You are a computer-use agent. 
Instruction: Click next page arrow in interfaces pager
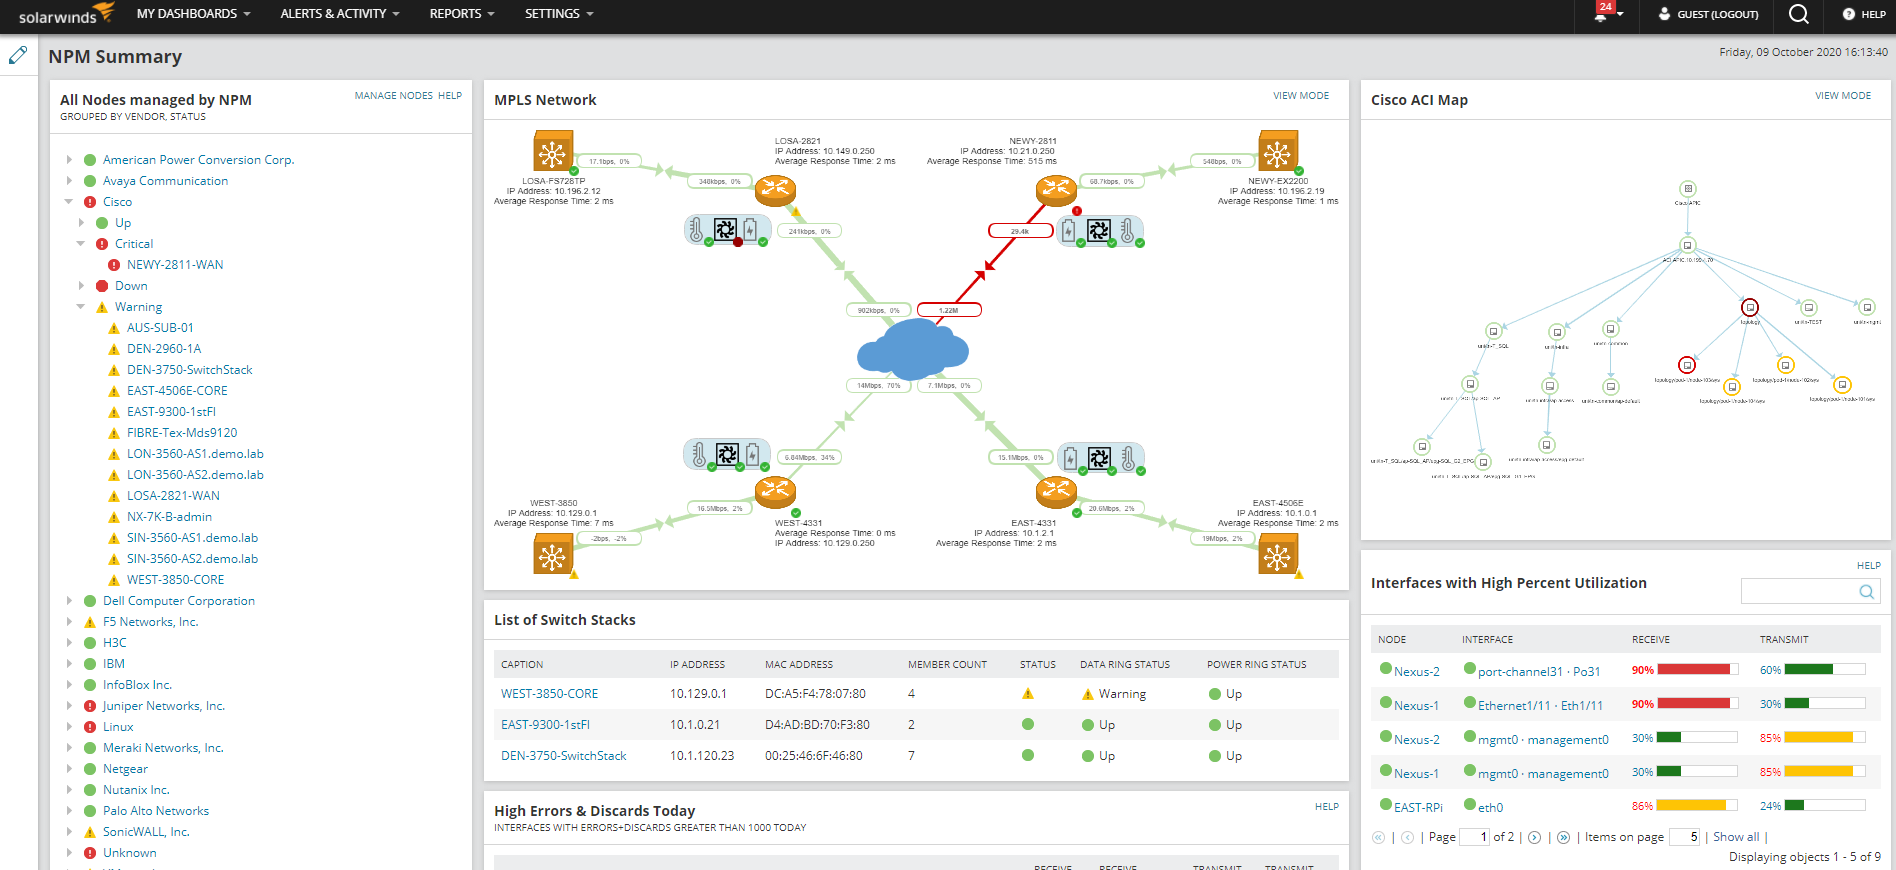(x=1534, y=838)
